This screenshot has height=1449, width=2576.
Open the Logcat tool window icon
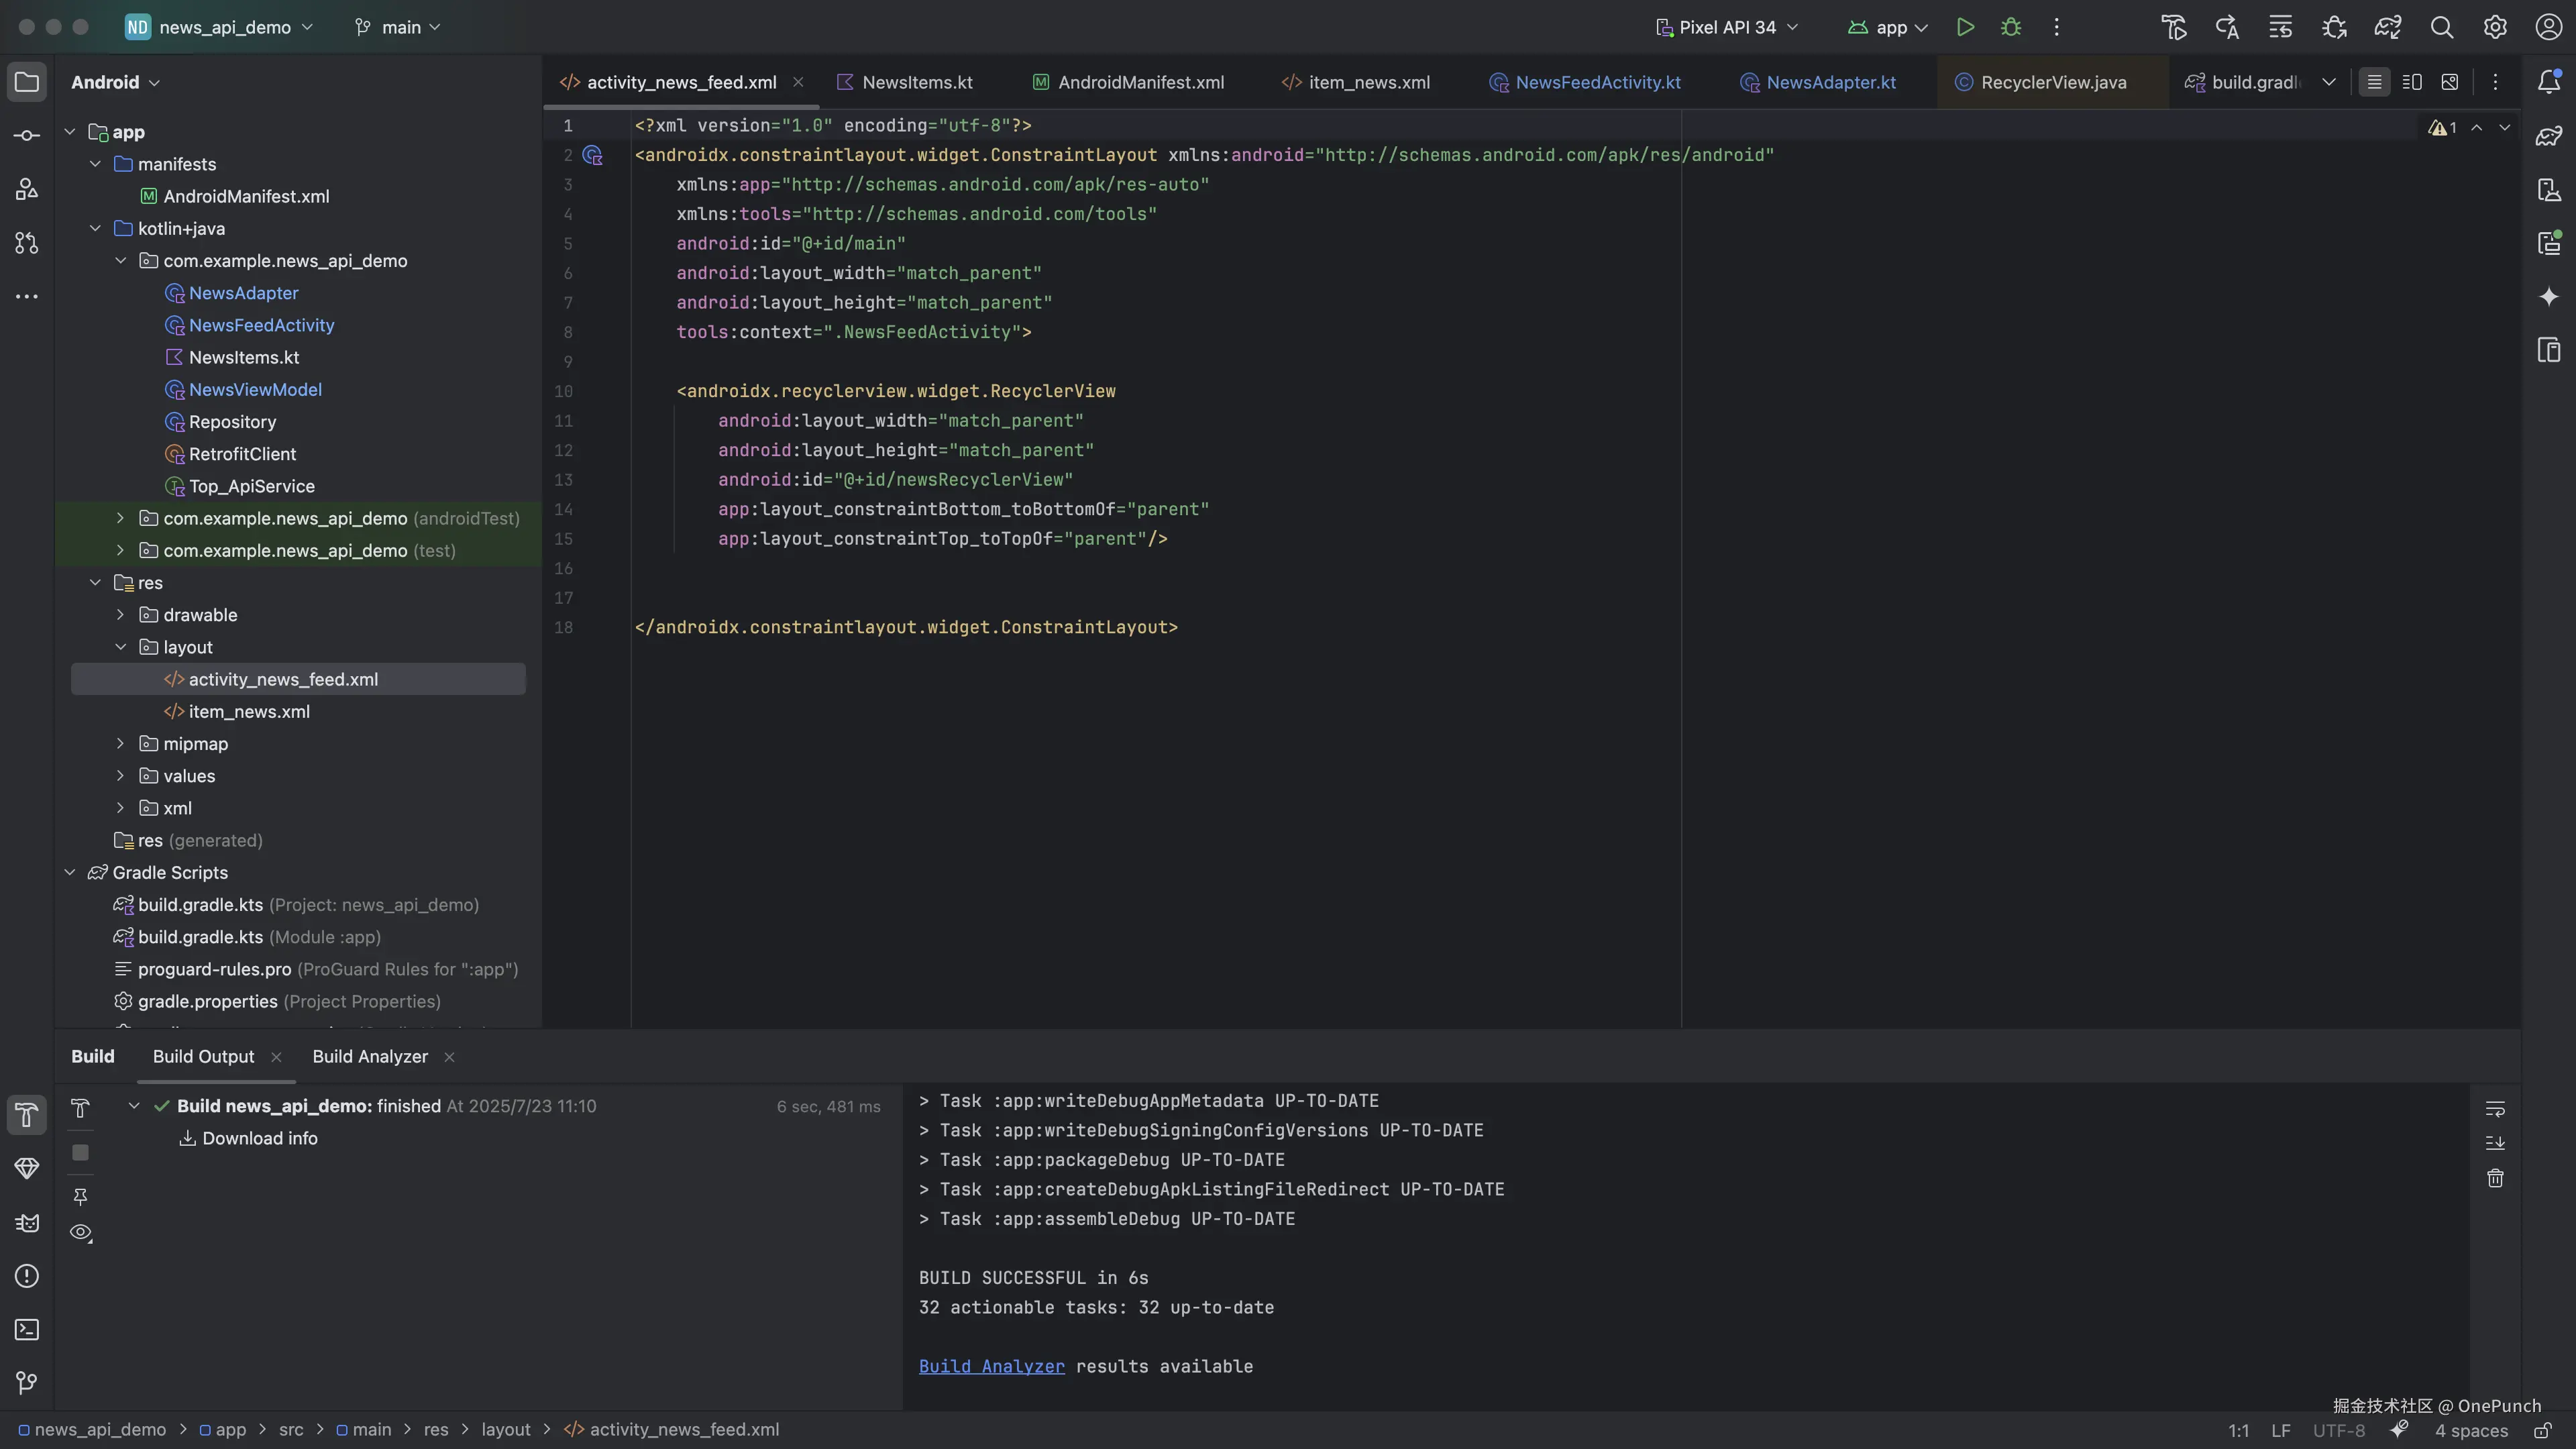[27, 1223]
